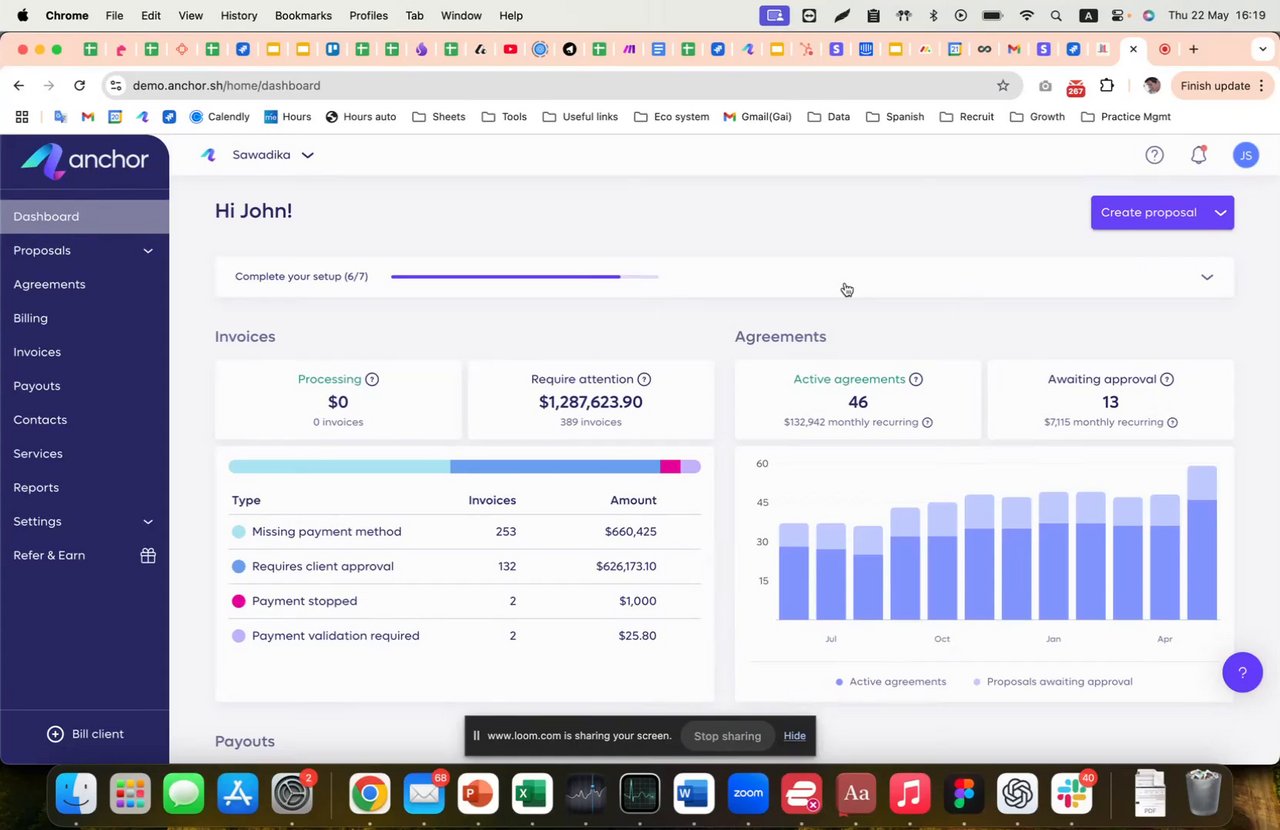The height and width of the screenshot is (830, 1280).
Task: Open the floating purple help bubble
Action: 1242,672
